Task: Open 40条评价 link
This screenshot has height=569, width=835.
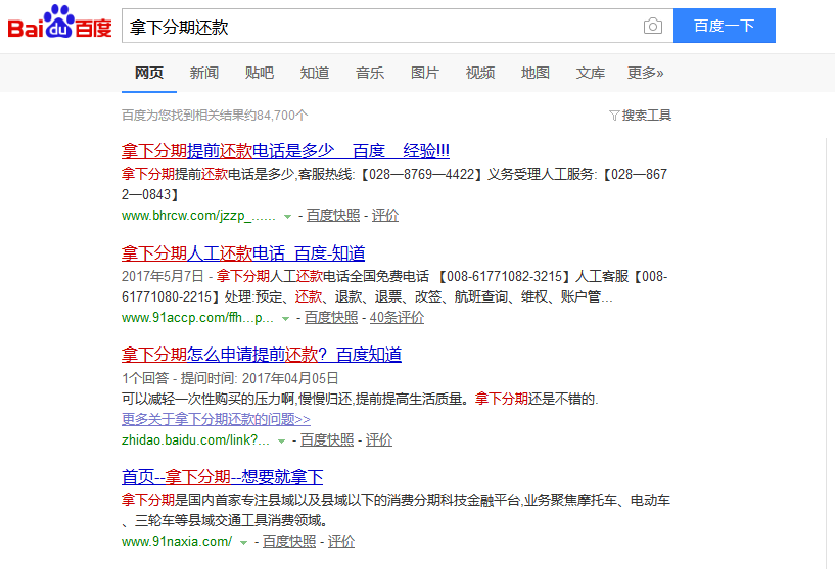Action: (x=397, y=318)
